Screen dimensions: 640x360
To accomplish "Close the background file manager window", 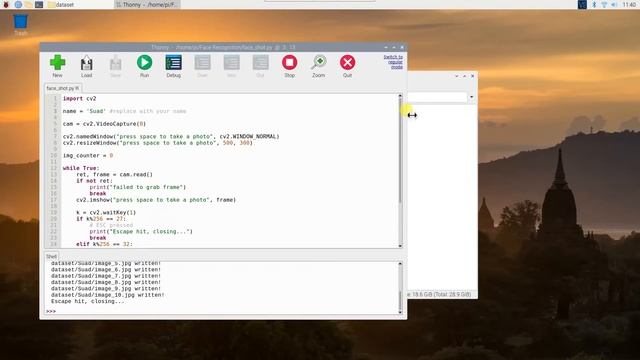I will coord(473,76).
